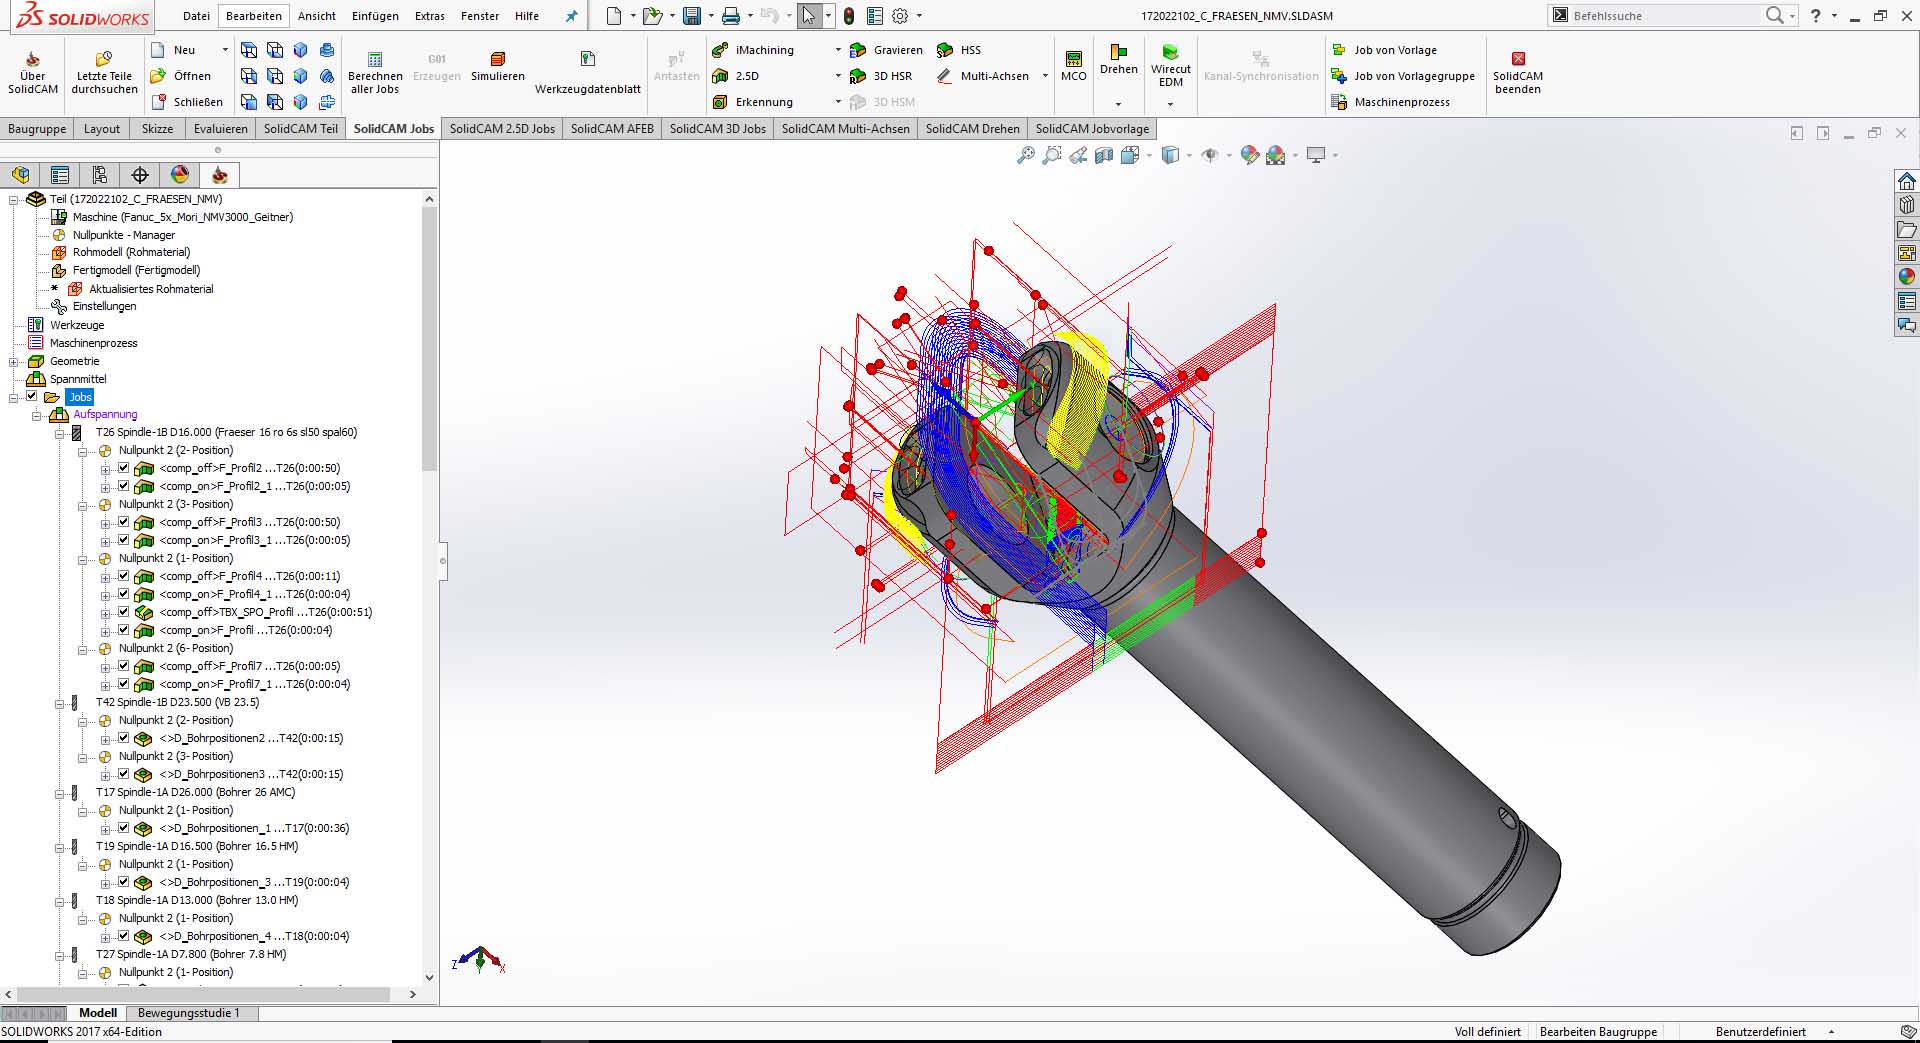Uncheck the F_Profil2_1 comp_on job
1920x1043 pixels.
coord(124,486)
